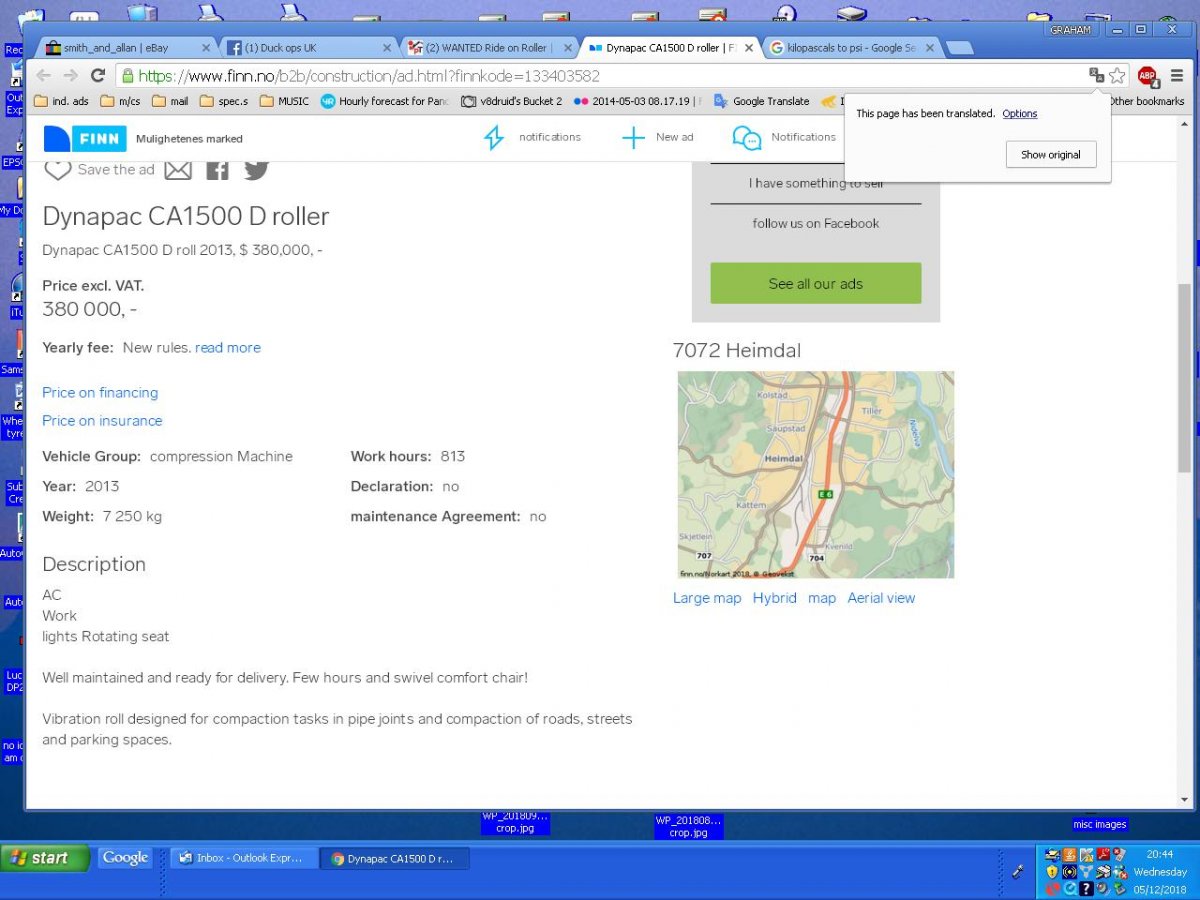
Task: Switch map to Hybrid view
Action: (775, 598)
